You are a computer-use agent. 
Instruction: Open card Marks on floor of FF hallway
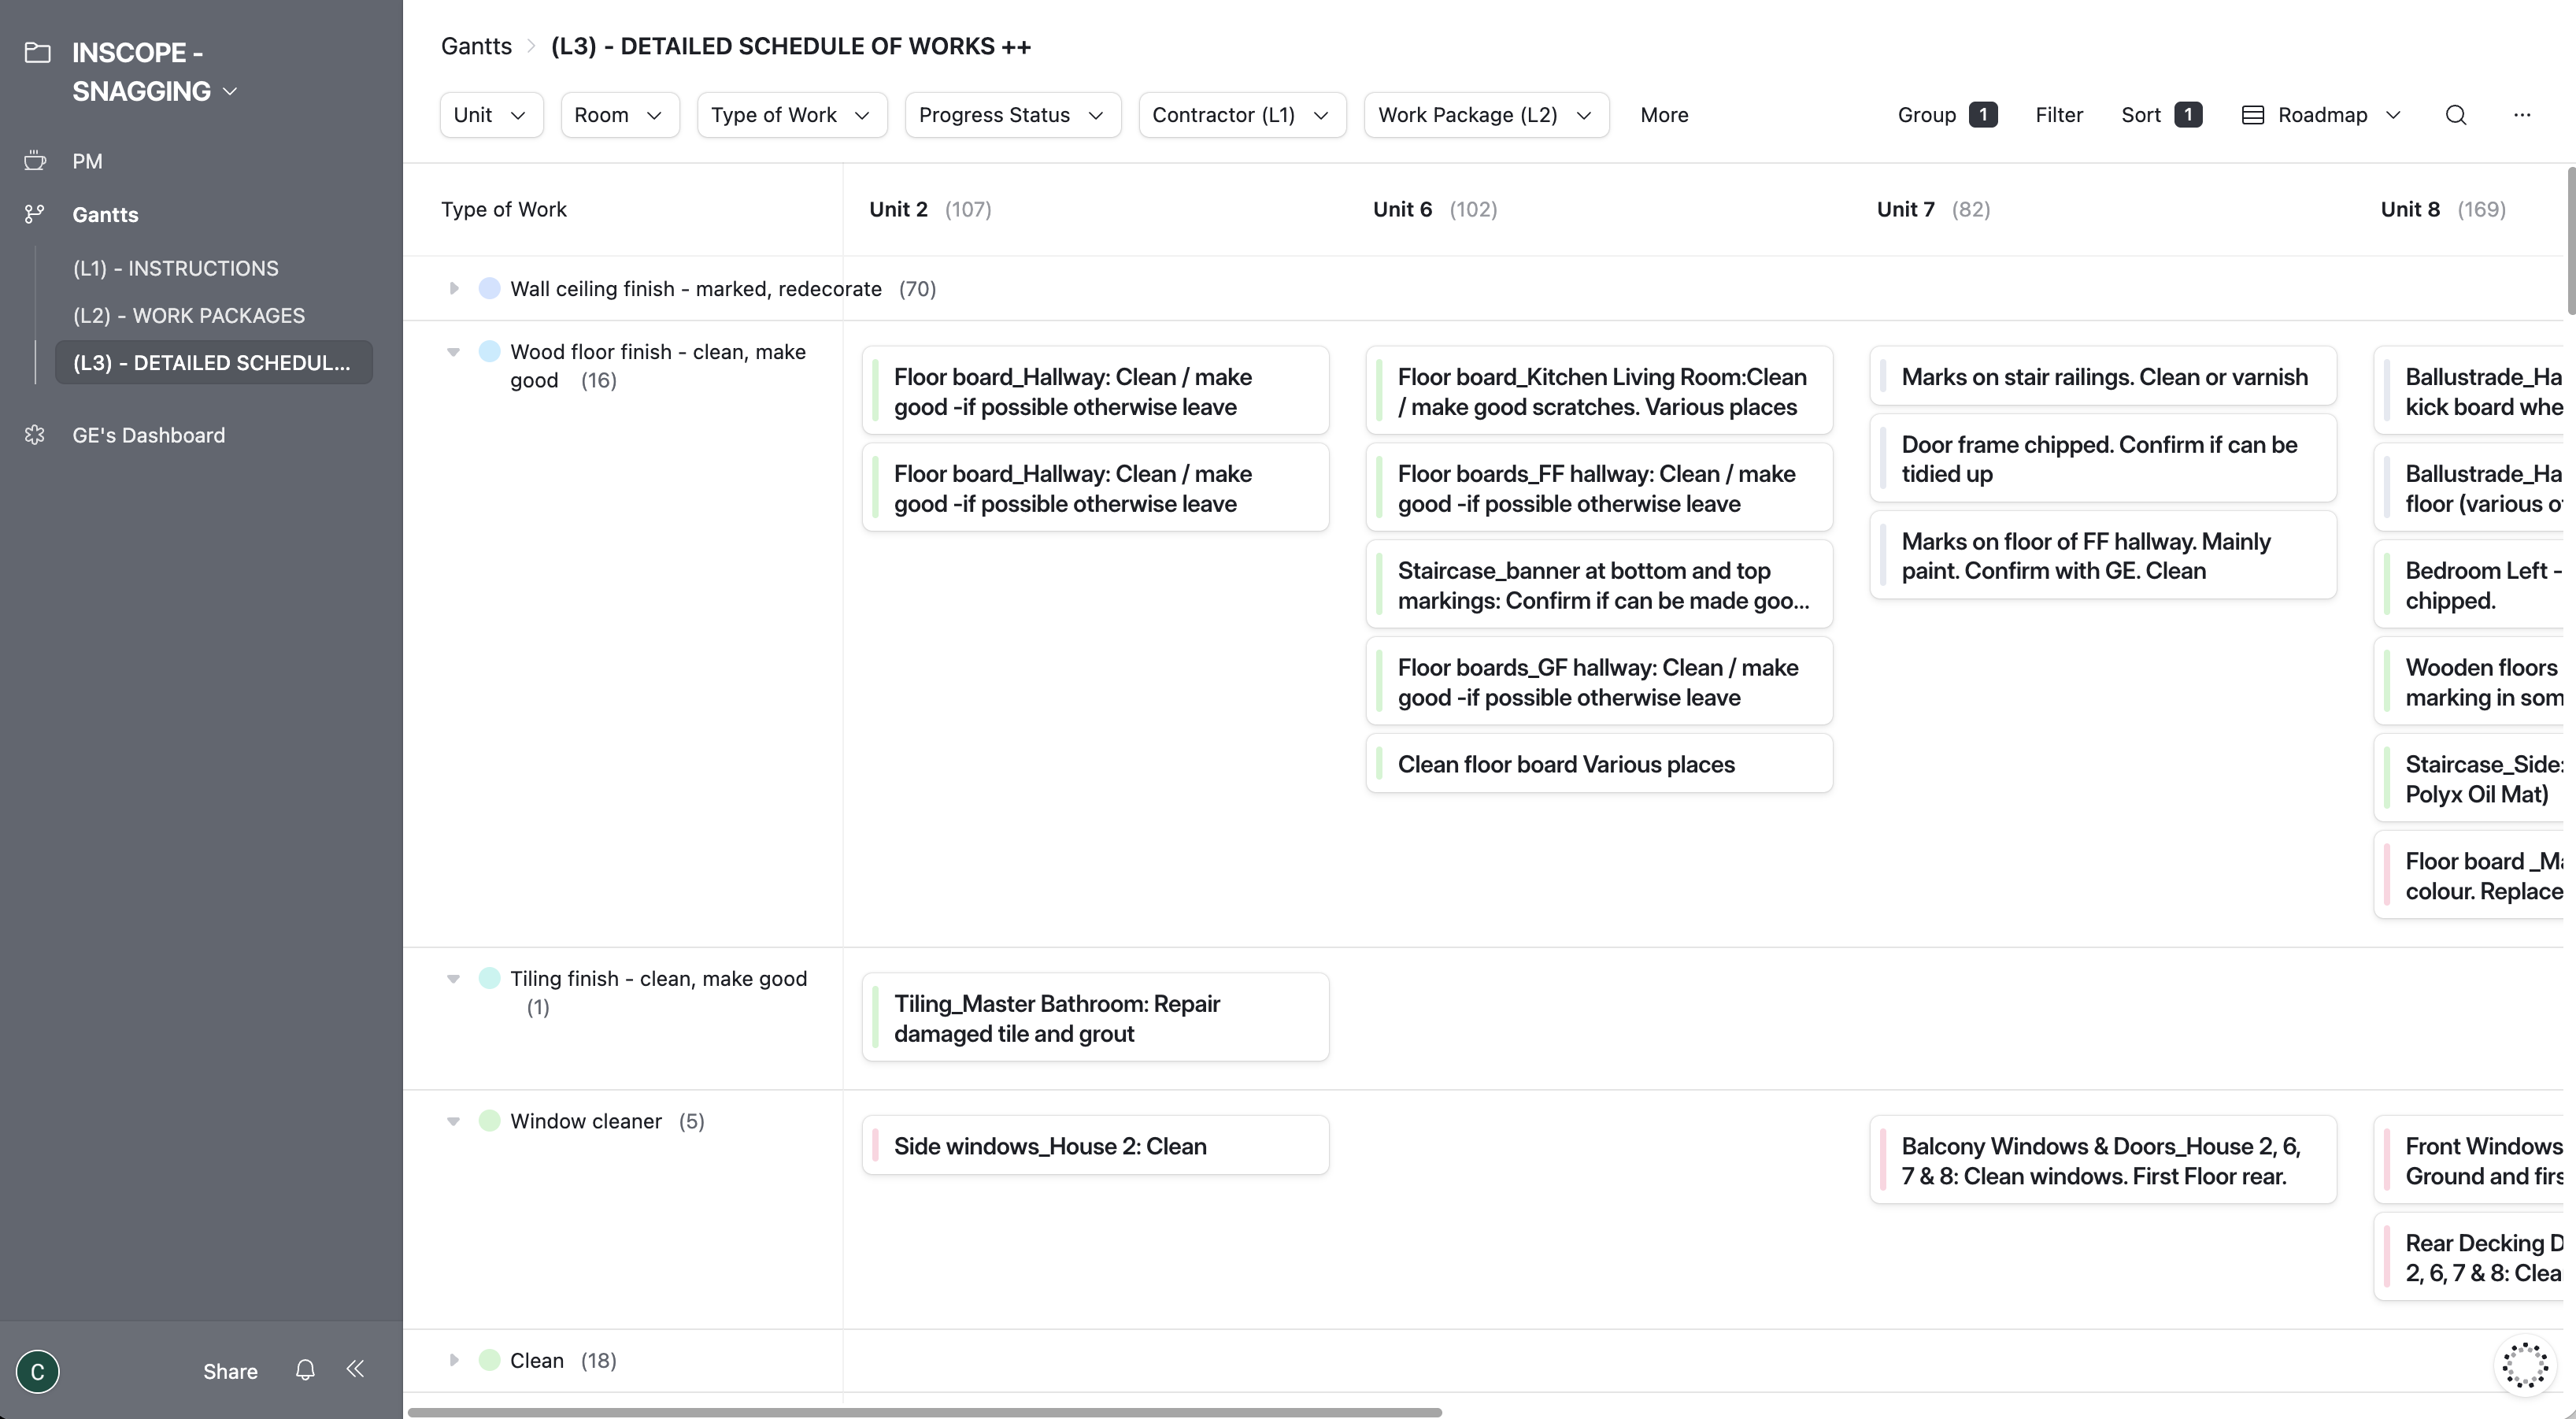click(2103, 555)
